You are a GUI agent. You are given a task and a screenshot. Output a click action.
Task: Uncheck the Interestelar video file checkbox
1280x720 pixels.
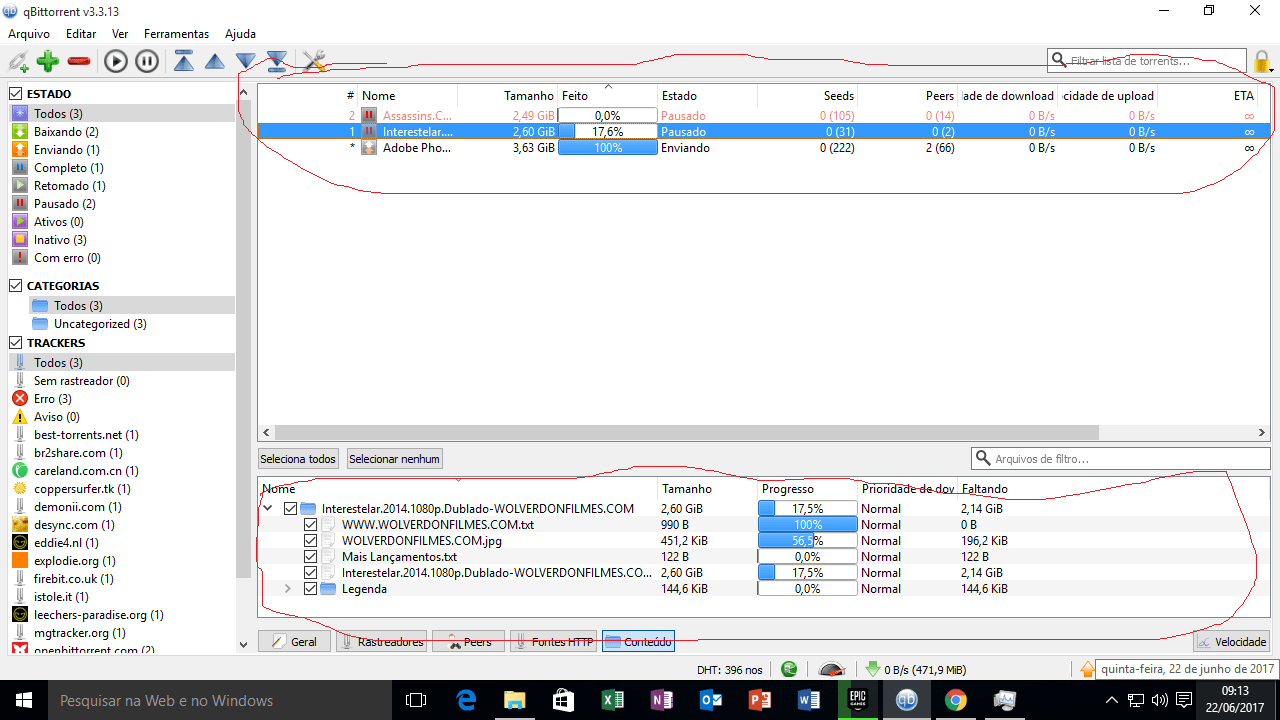[x=310, y=573]
